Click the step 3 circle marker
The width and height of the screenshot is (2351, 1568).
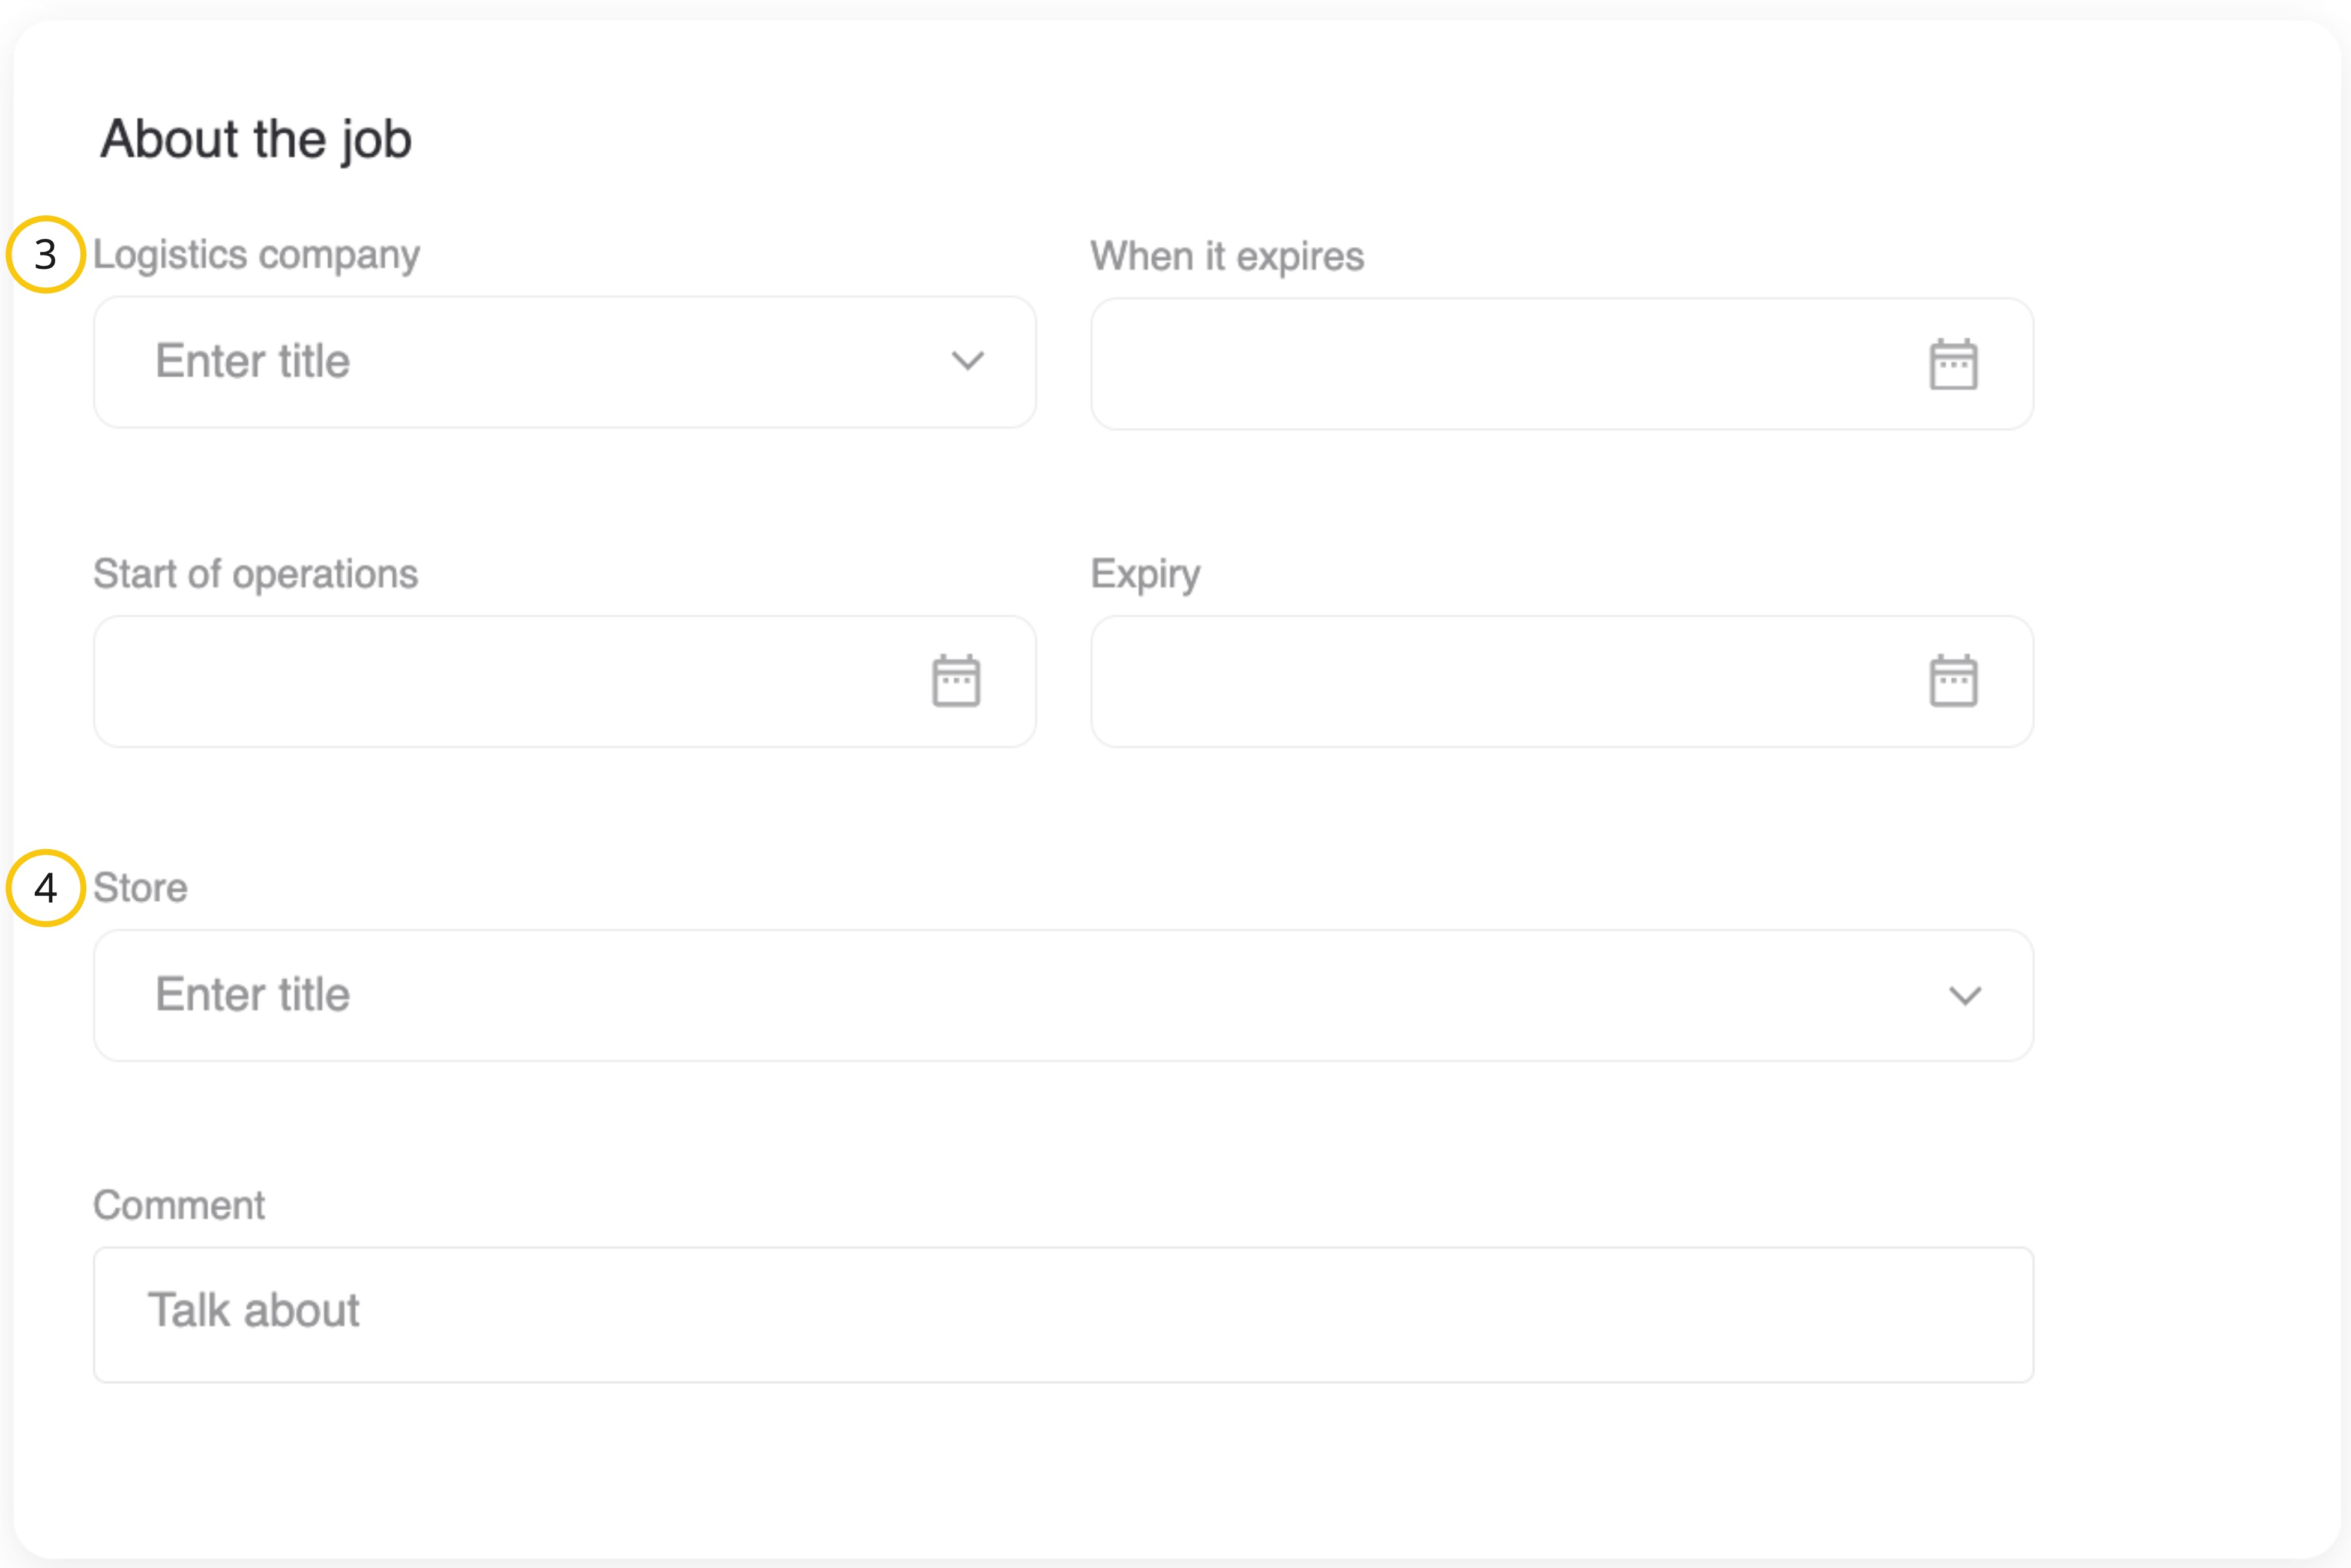point(45,255)
